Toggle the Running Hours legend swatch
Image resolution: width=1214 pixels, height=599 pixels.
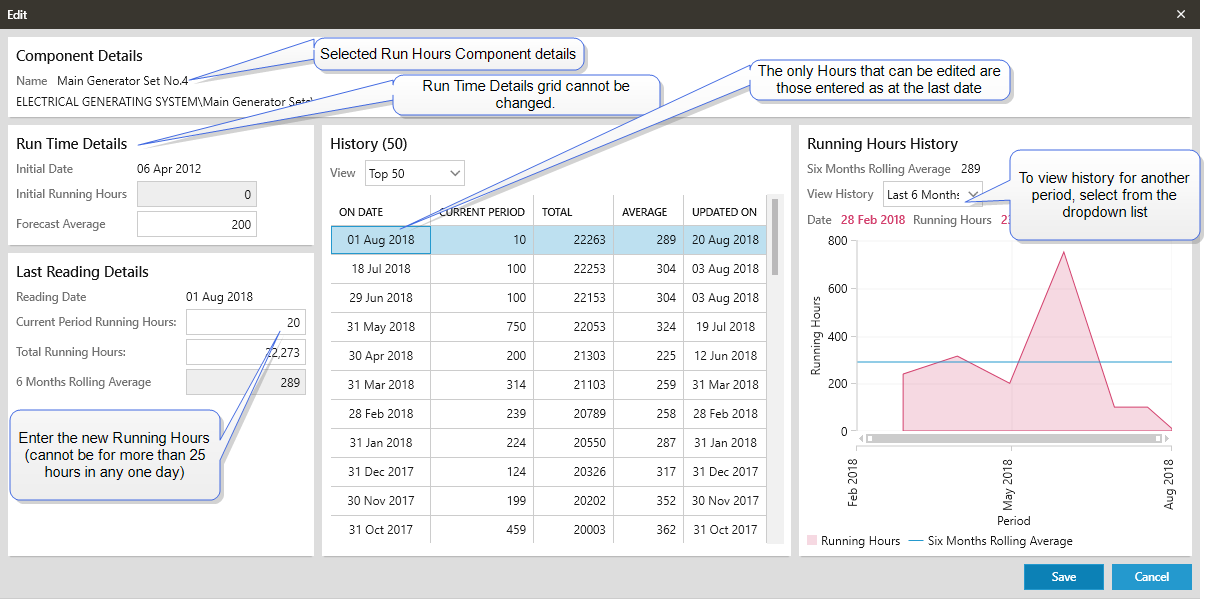(x=813, y=541)
